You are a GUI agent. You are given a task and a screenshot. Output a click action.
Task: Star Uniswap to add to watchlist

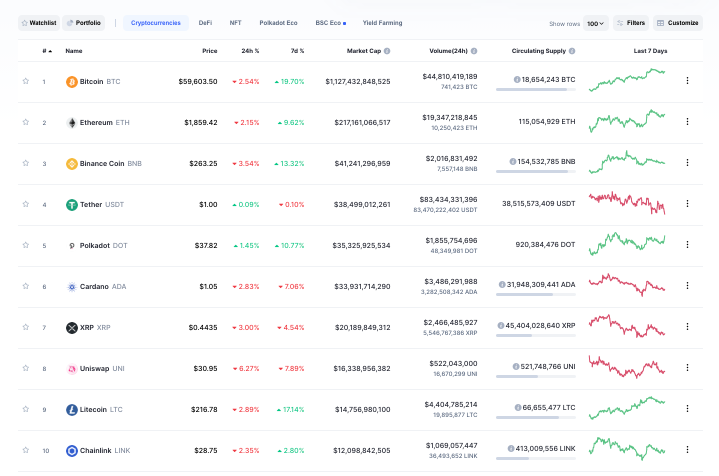point(25,368)
